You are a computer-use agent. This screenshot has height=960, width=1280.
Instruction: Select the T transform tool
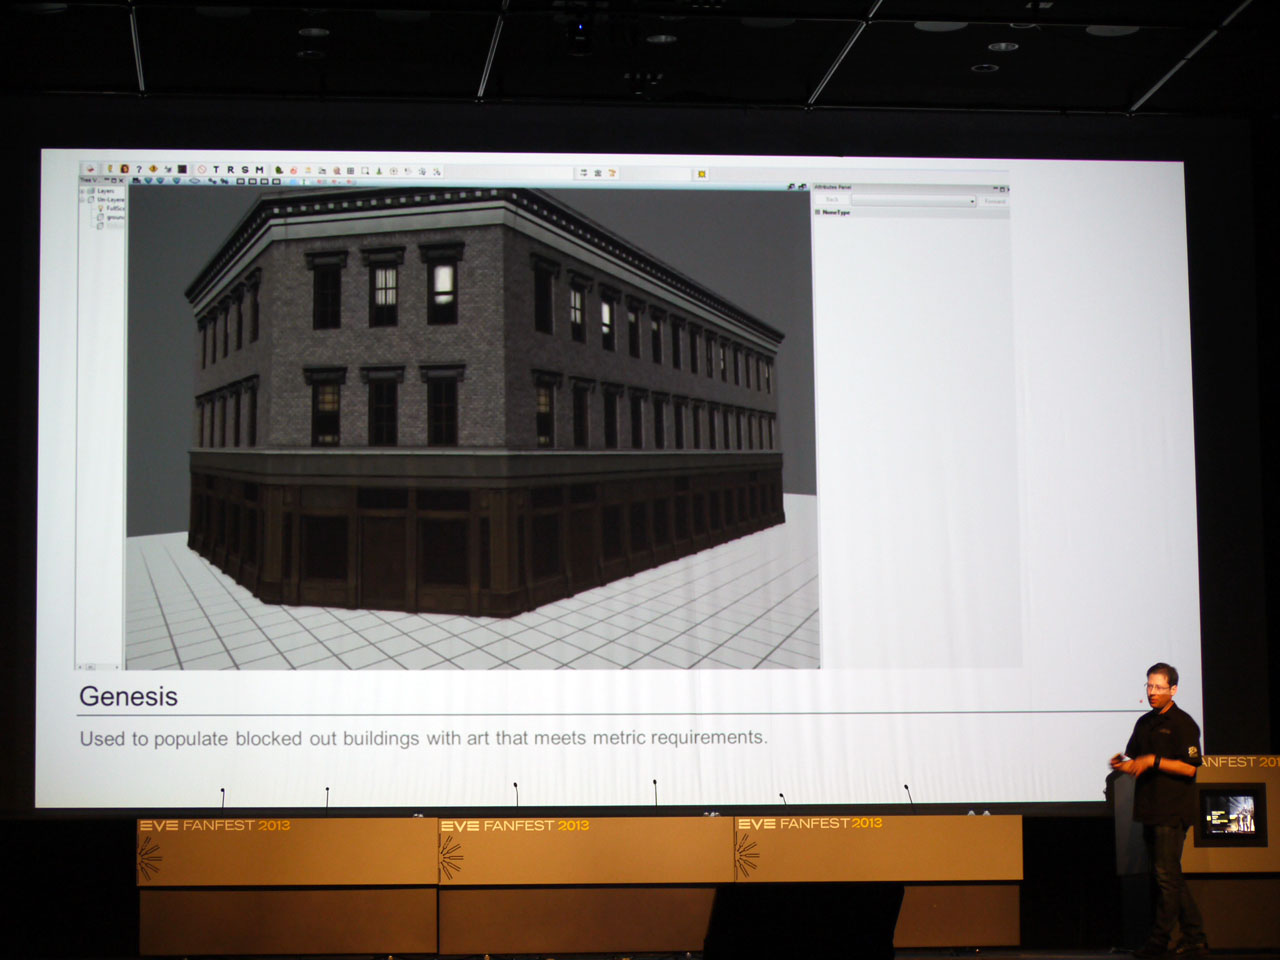[x=216, y=170]
